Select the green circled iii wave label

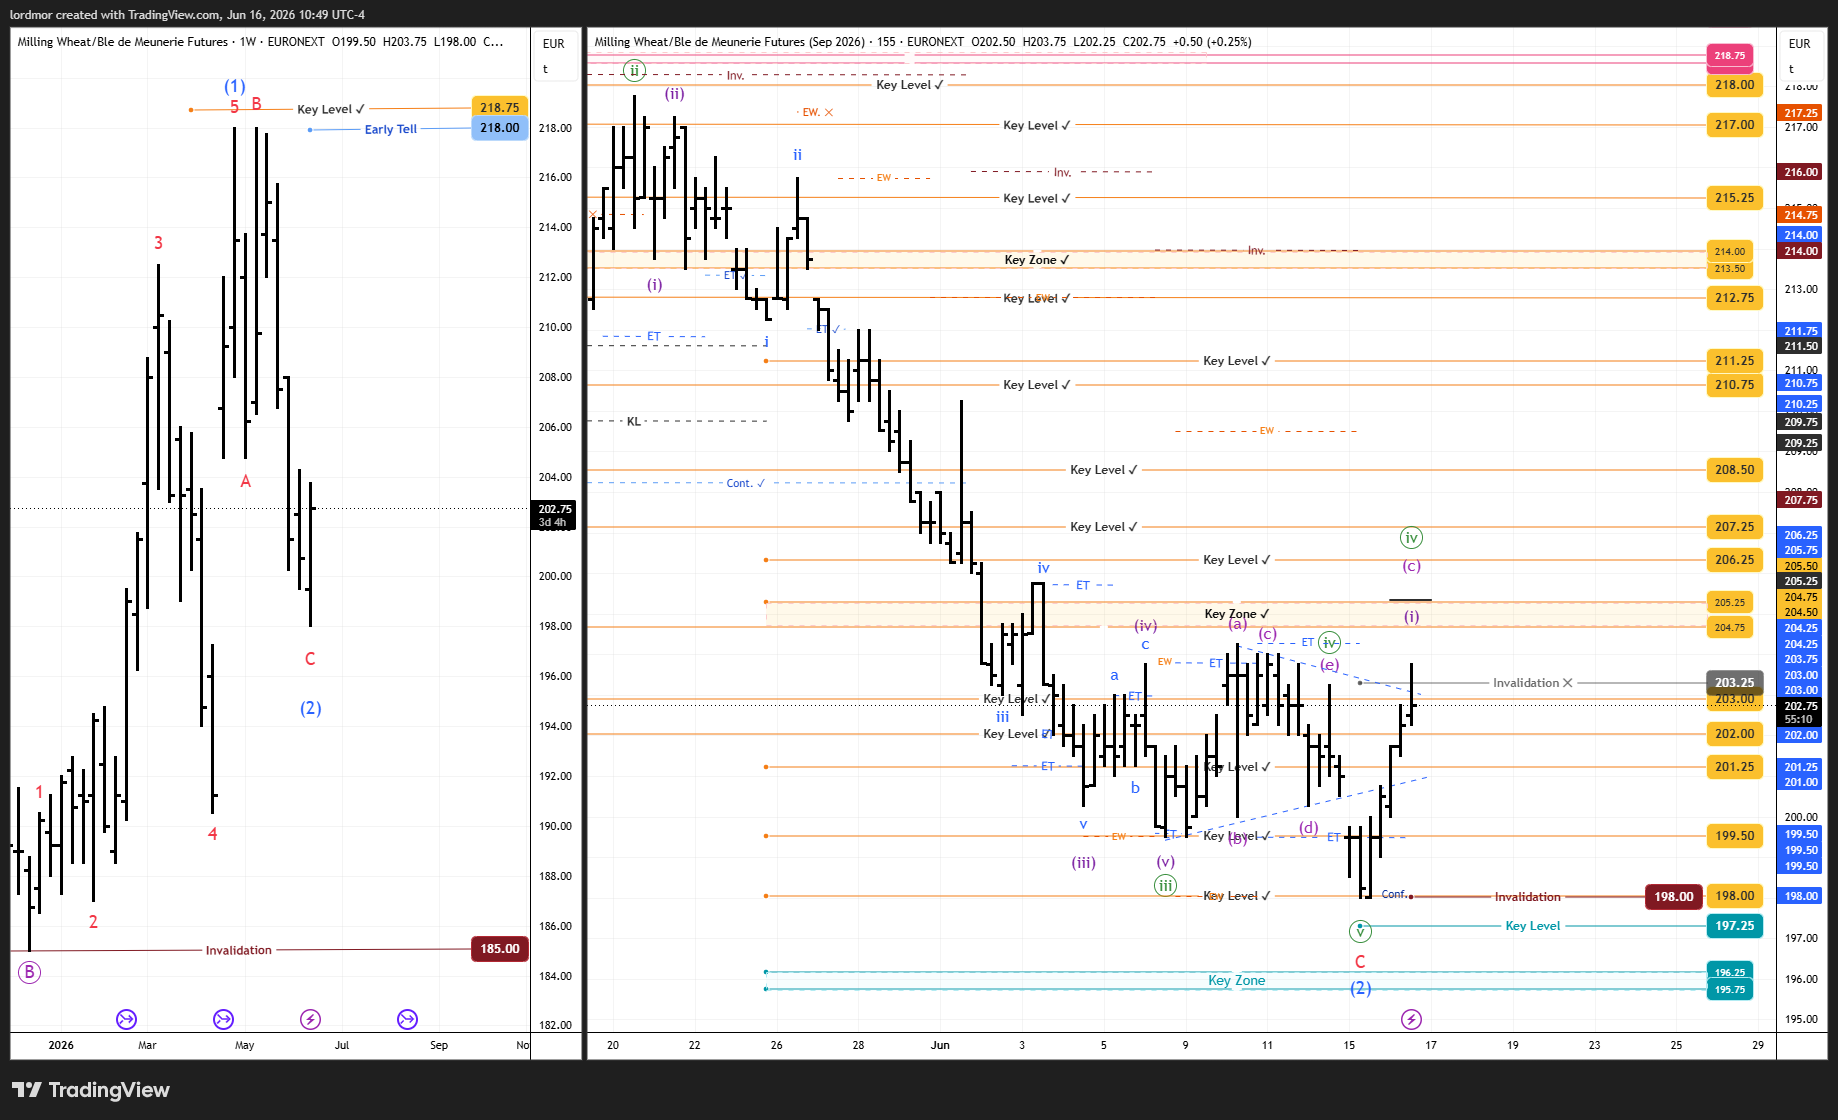1165,885
